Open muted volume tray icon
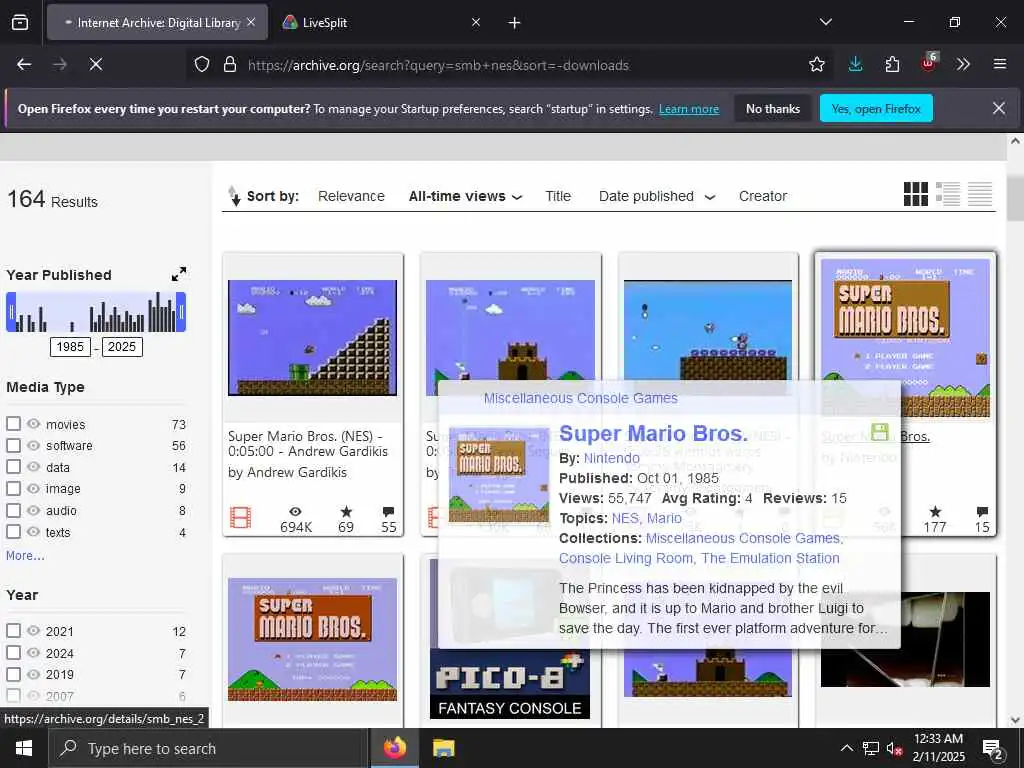 [x=895, y=748]
